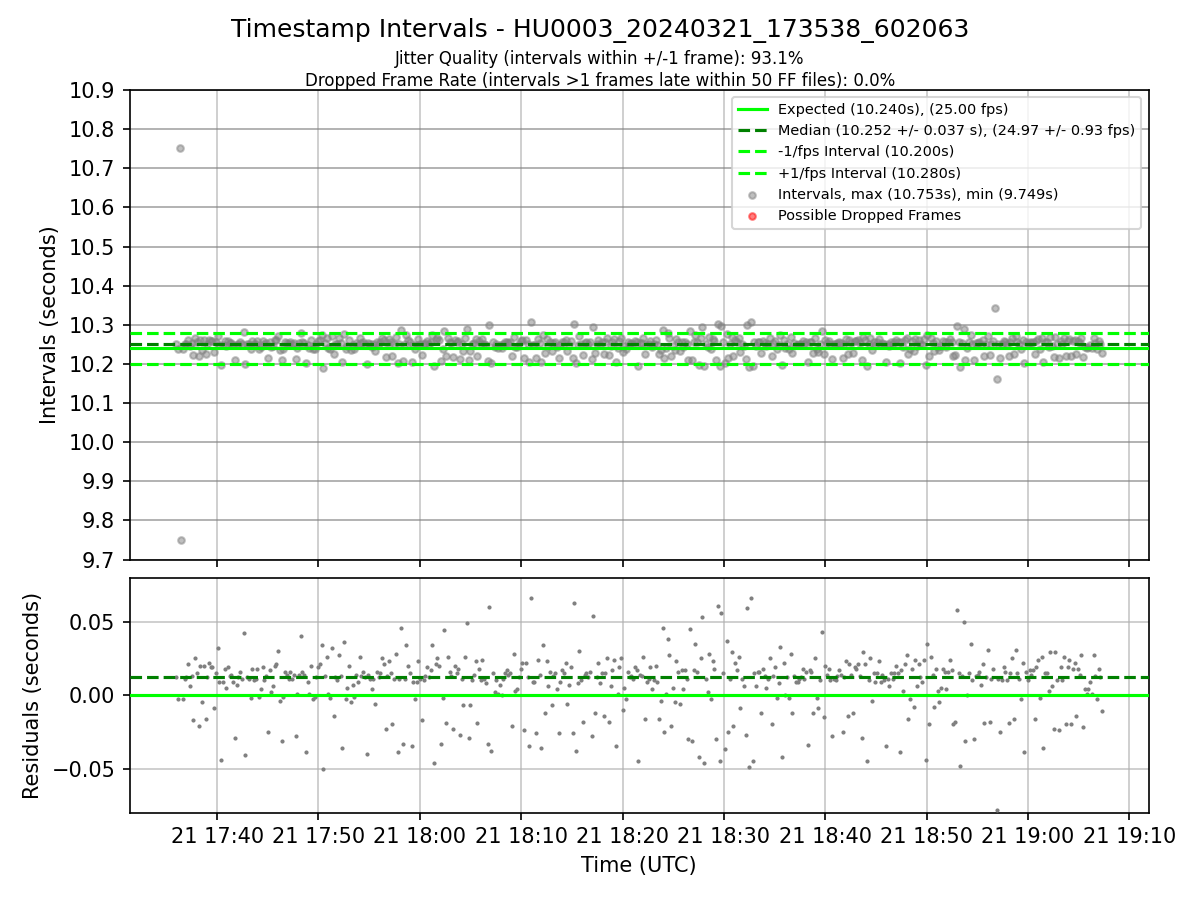Click the 'Time (UTC)' x-axis label
Image resolution: width=1200 pixels, height=900 pixels.
(x=638, y=865)
